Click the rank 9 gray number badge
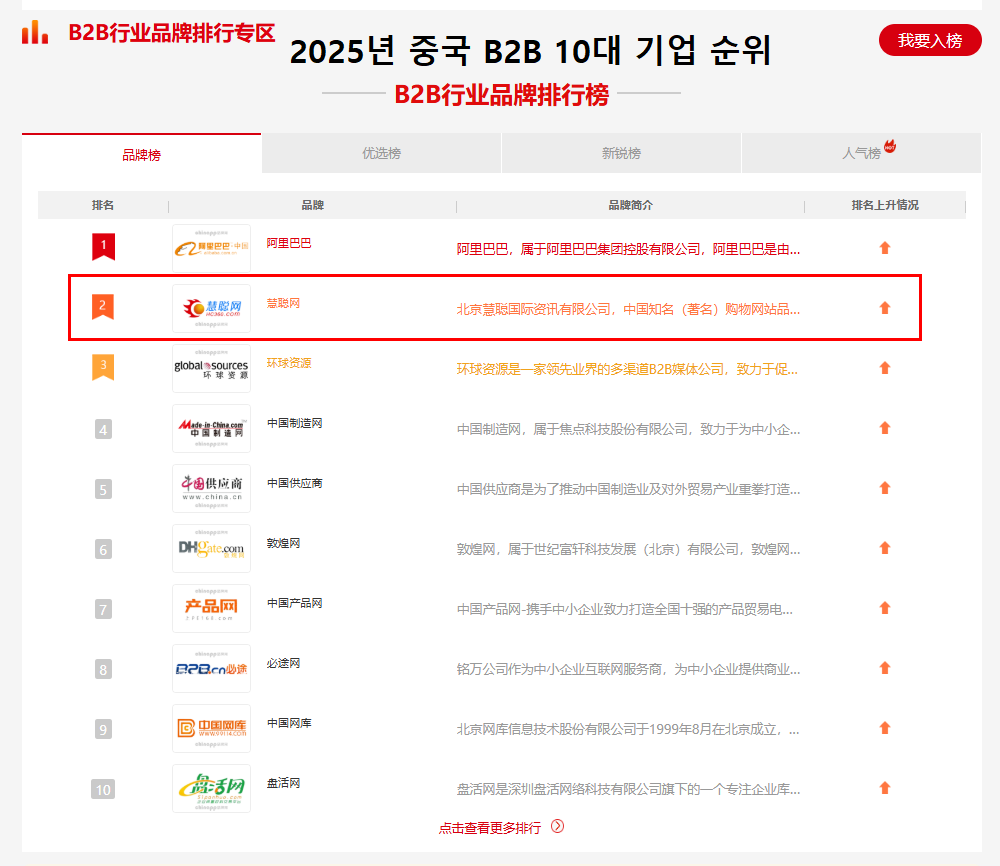Image resolution: width=1000 pixels, height=866 pixels. 103,729
